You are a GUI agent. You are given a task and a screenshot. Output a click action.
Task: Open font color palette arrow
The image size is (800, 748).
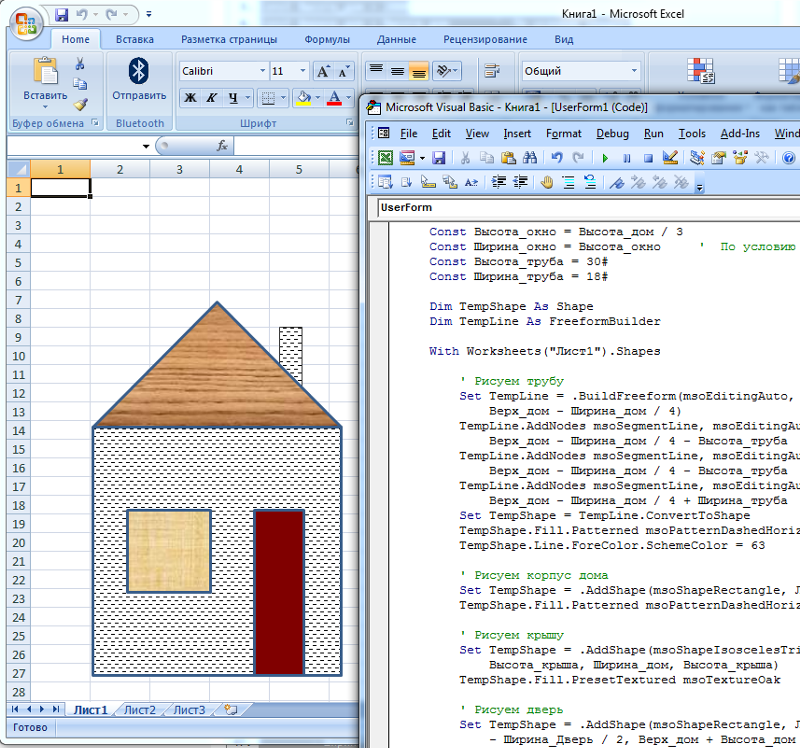[x=348, y=97]
